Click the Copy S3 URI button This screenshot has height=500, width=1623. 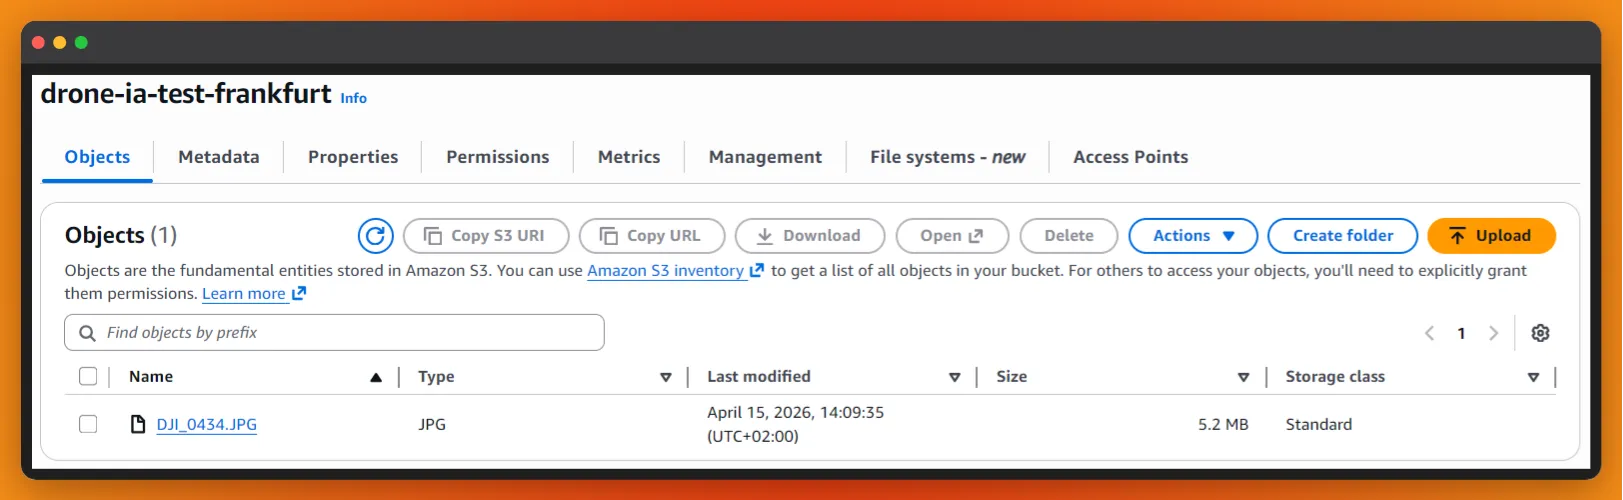click(x=486, y=236)
